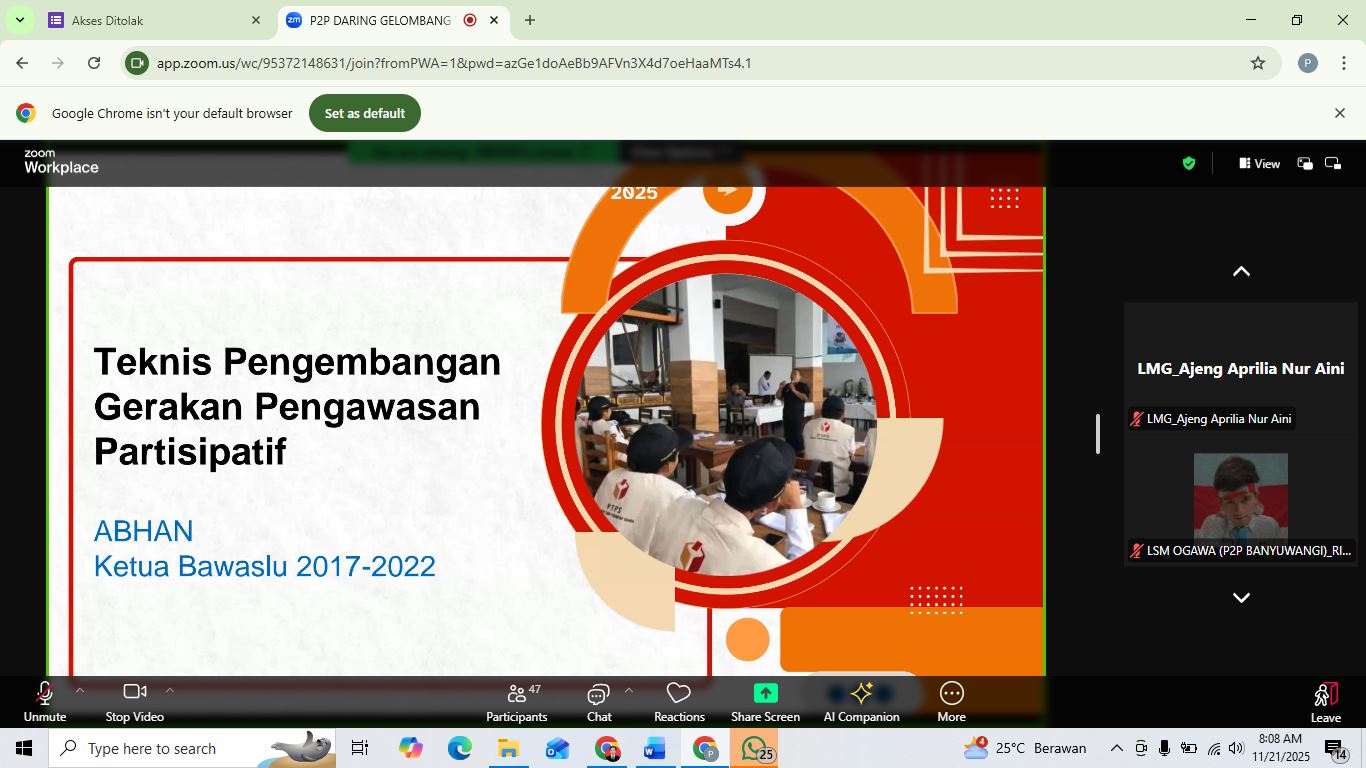Click the green encryption shield icon

pyautogui.click(x=1189, y=163)
